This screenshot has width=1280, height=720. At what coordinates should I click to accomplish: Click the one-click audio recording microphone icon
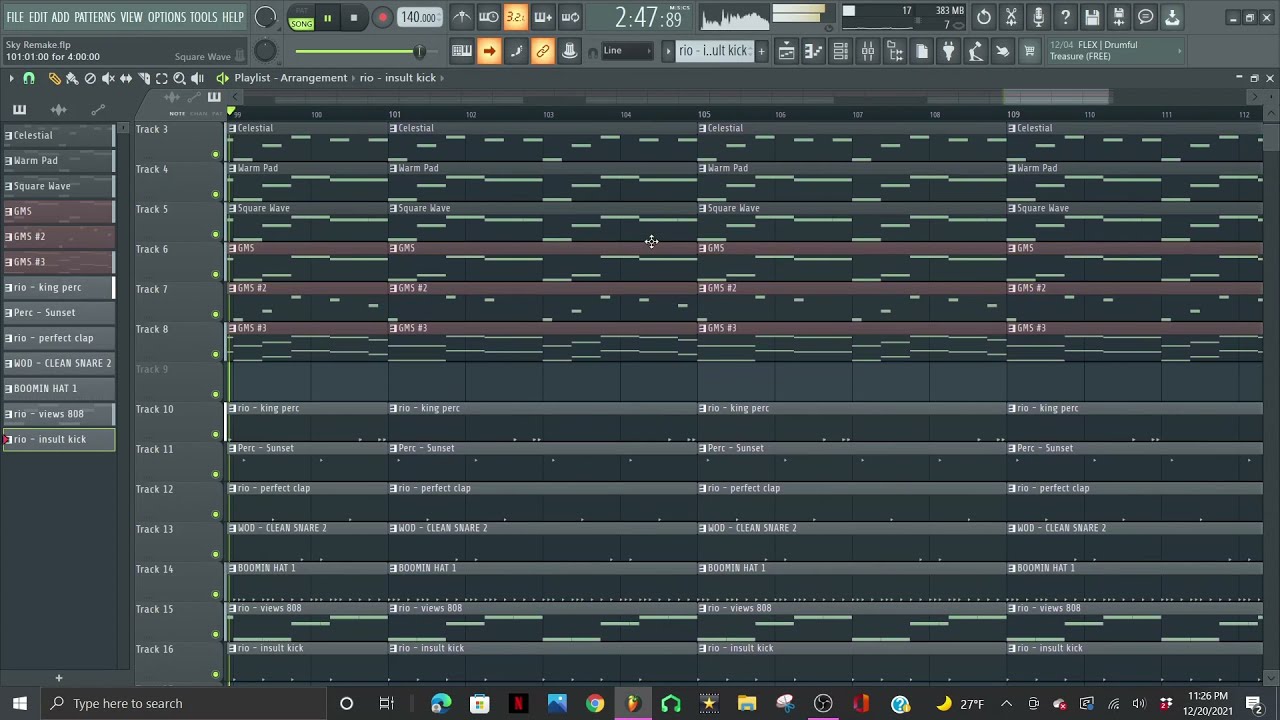(1038, 17)
